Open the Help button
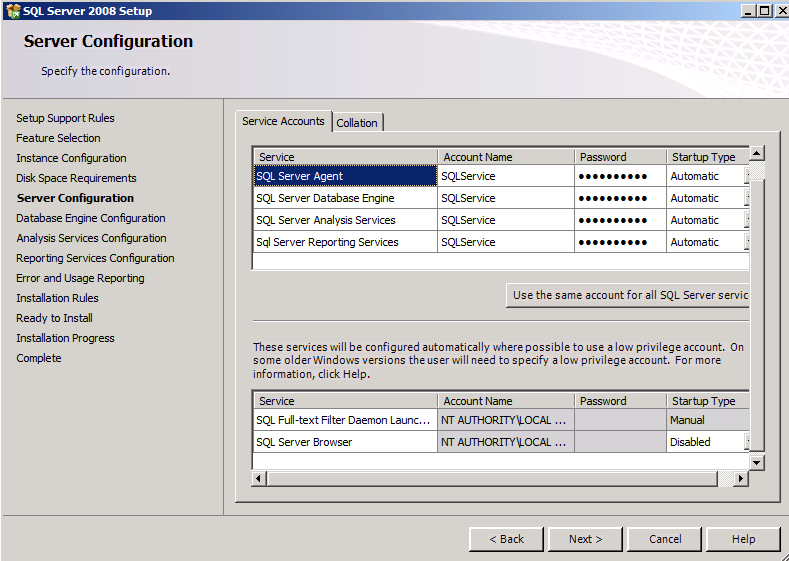 pos(743,539)
